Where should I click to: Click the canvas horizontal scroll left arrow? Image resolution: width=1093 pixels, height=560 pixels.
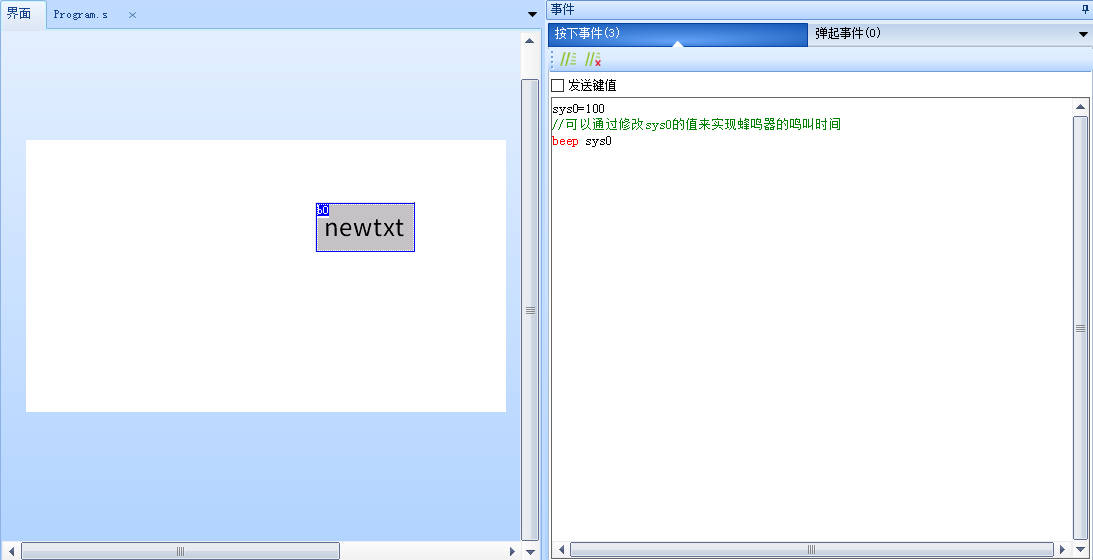click(x=11, y=551)
